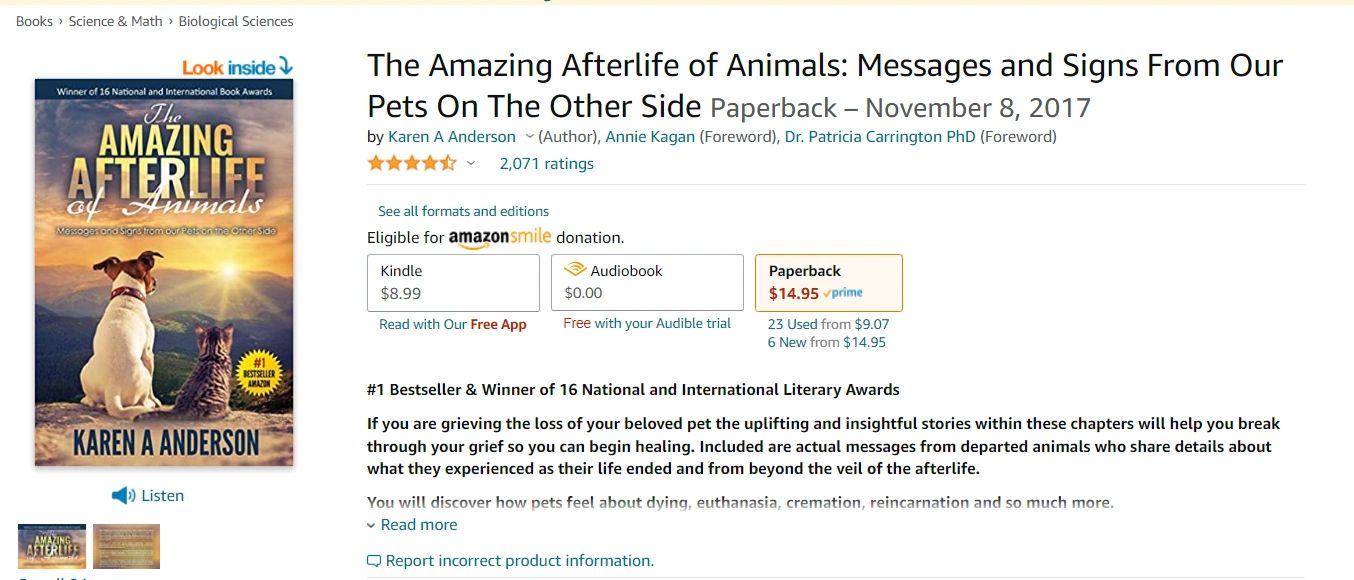Open the Biological Sciences breadcrumb

(x=236, y=21)
